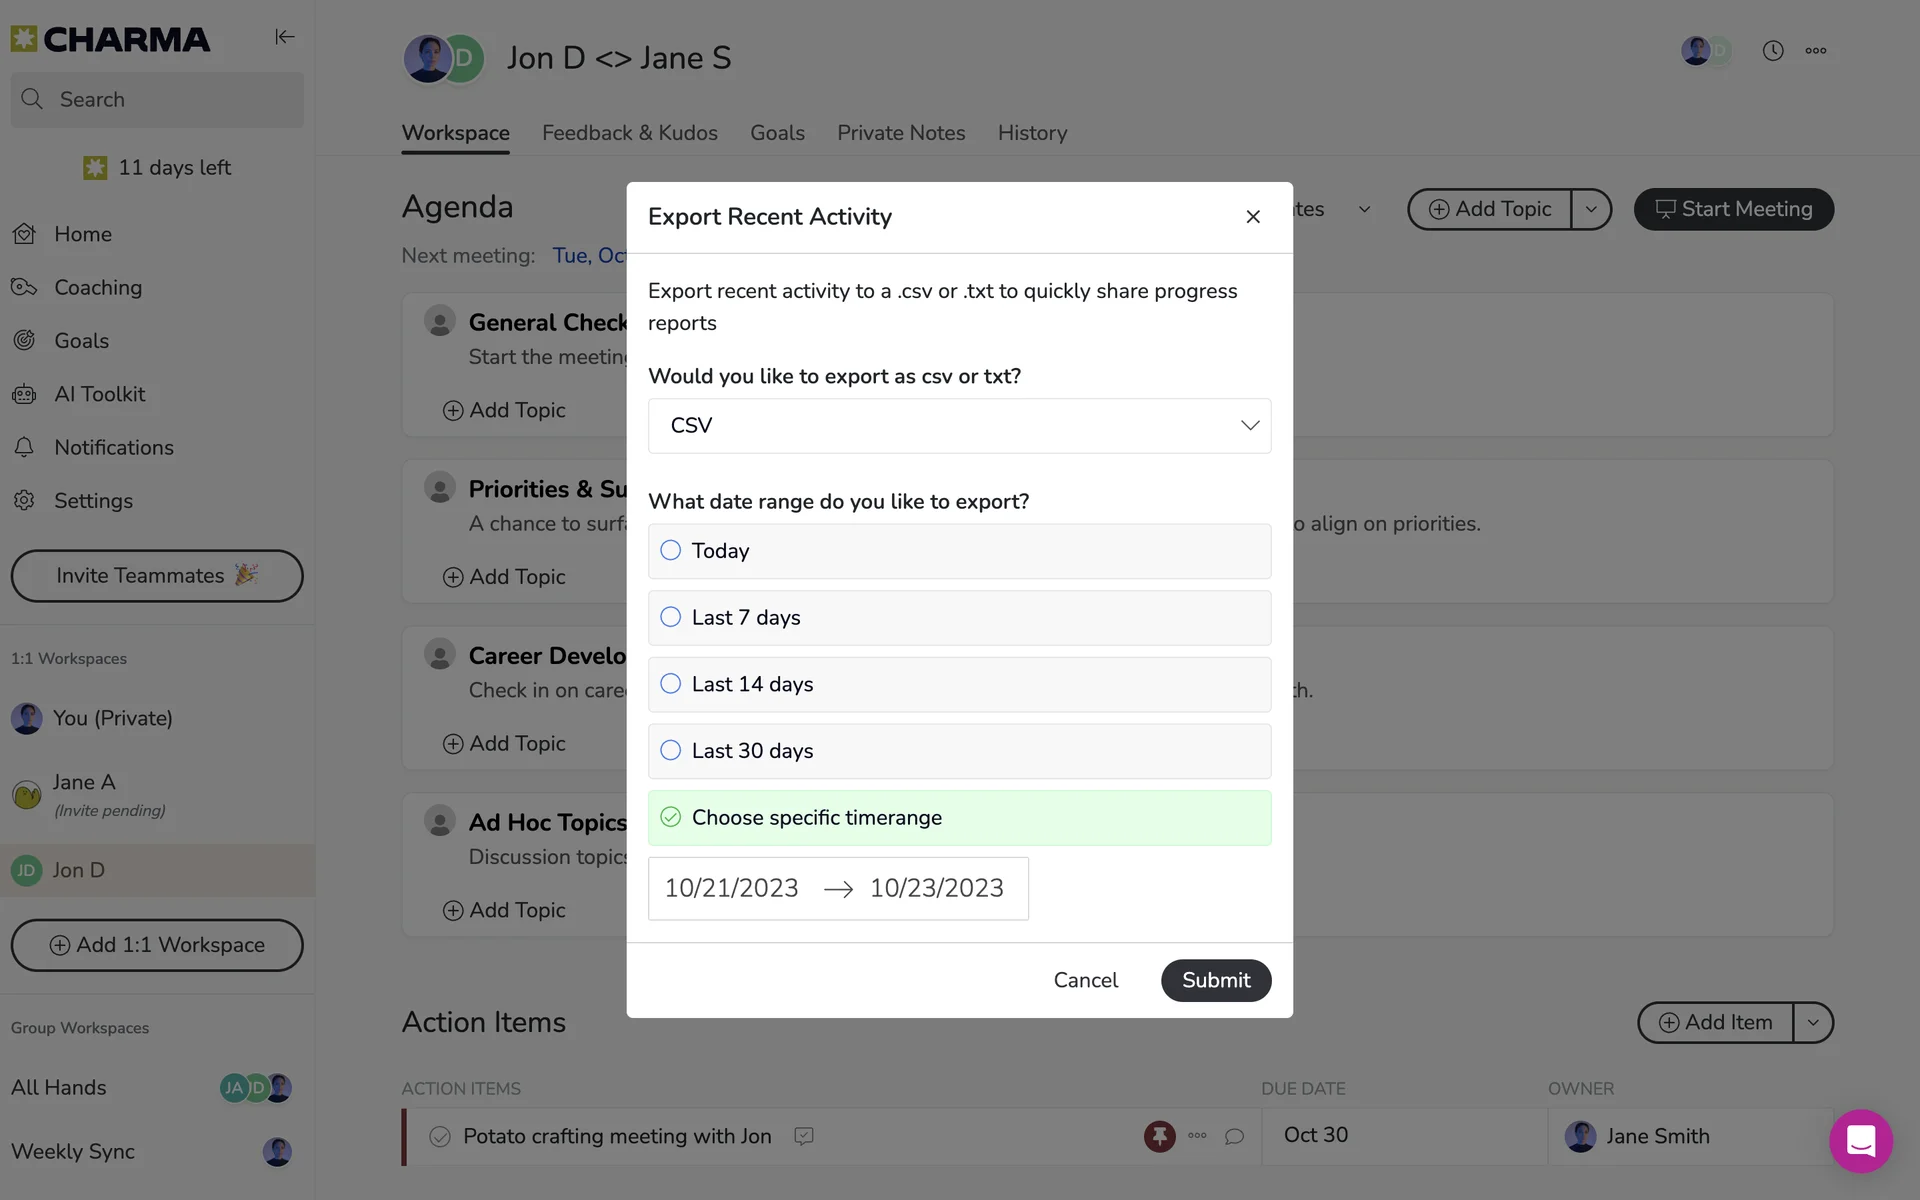Image resolution: width=1920 pixels, height=1200 pixels.
Task: Collapse the sidebar with the arrow icon
Action: click(284, 37)
